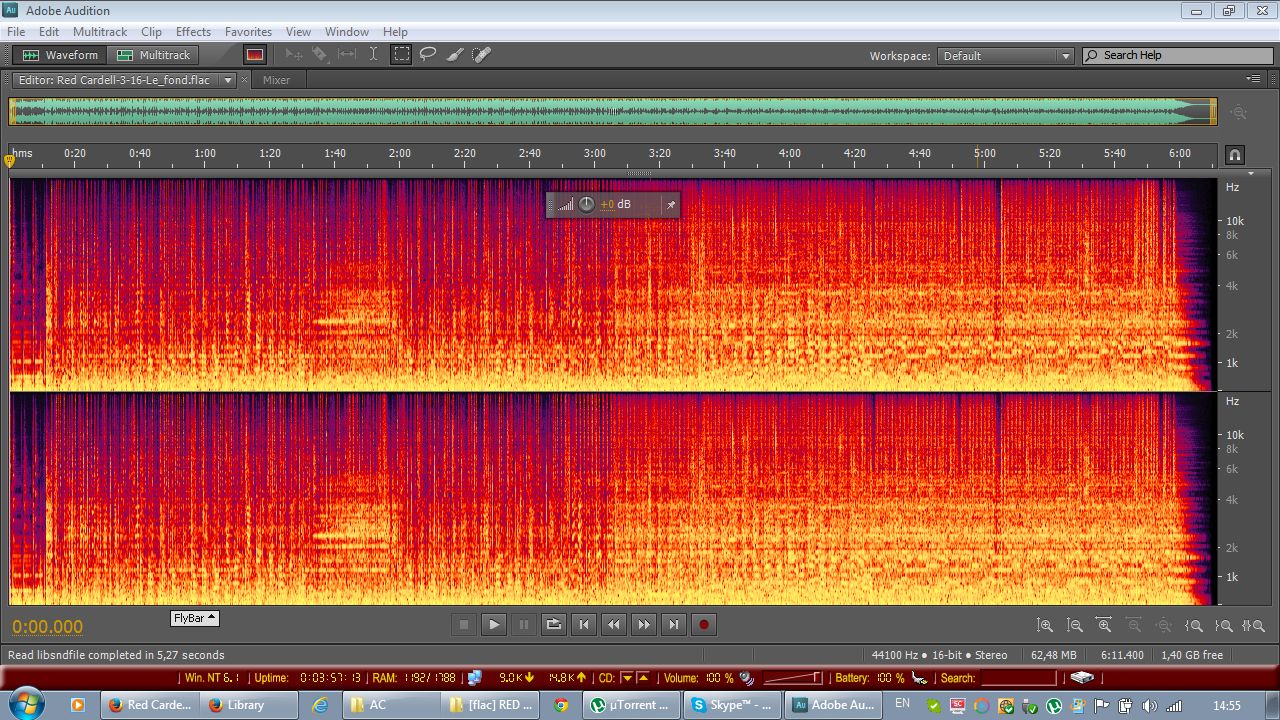
Task: Zoom out full using overview magnifier icon
Action: coord(1239,112)
